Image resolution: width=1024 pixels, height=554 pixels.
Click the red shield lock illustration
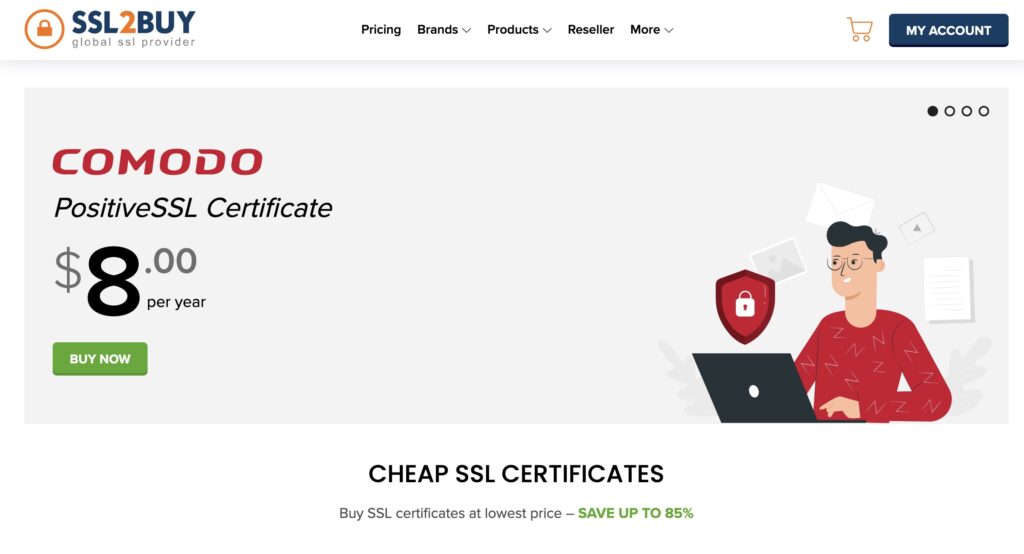[x=745, y=306]
